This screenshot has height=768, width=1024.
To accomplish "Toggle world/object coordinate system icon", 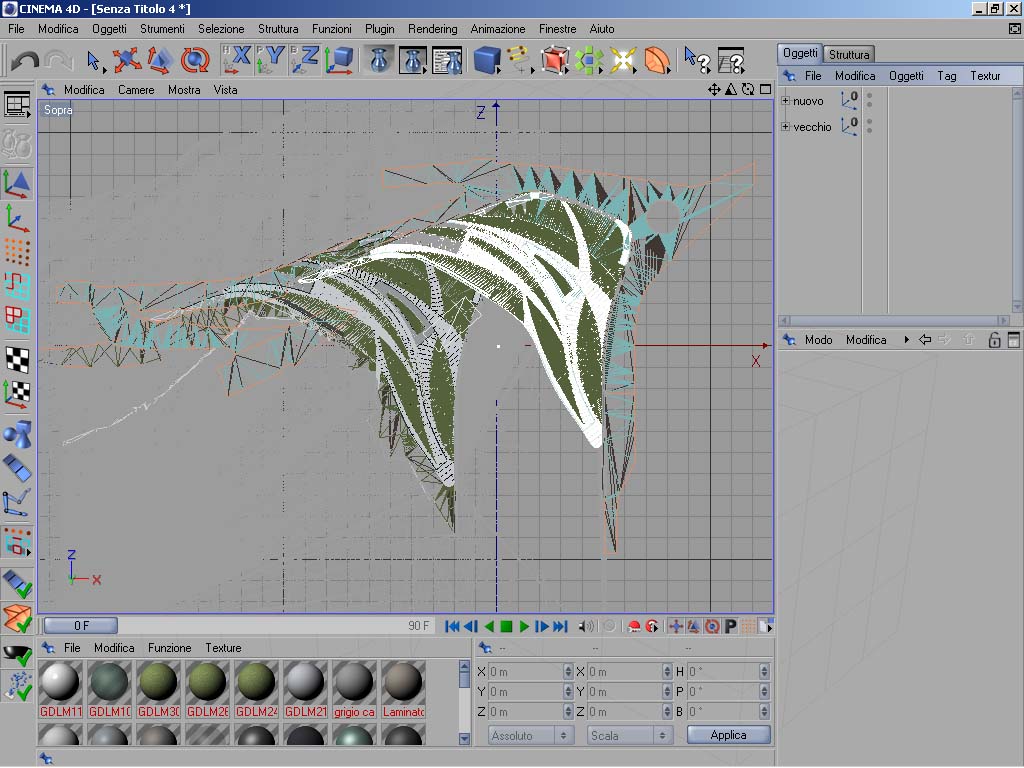I will [x=339, y=60].
